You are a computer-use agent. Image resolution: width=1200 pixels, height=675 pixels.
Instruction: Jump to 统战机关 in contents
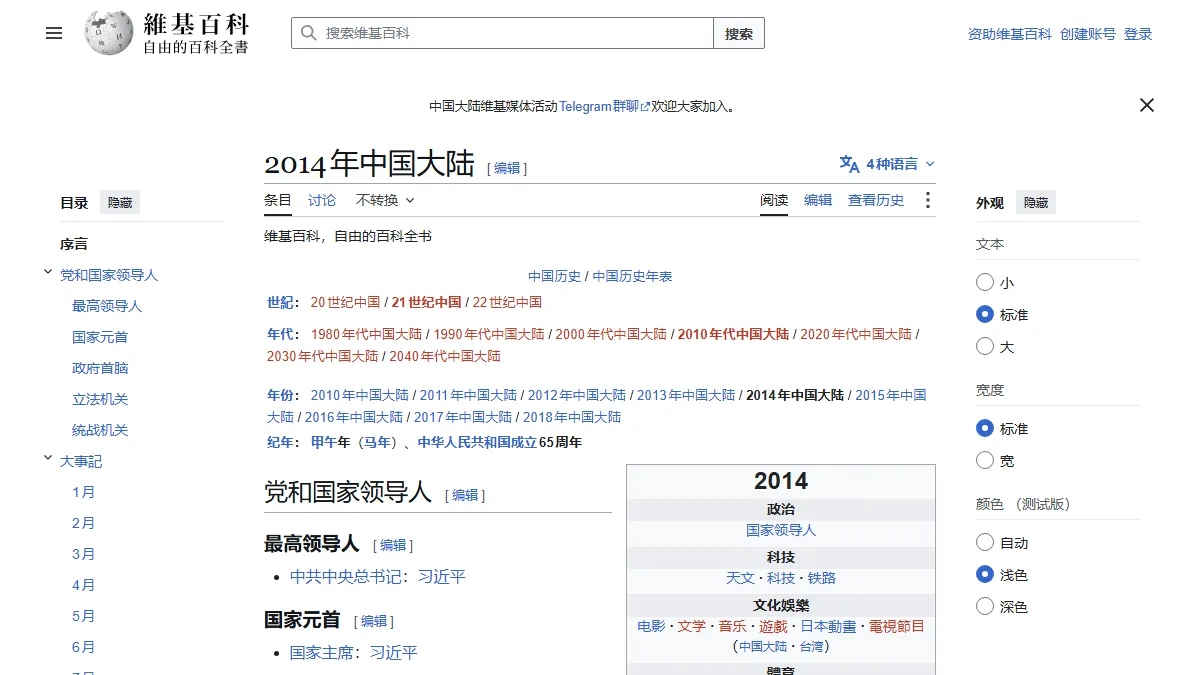point(100,430)
